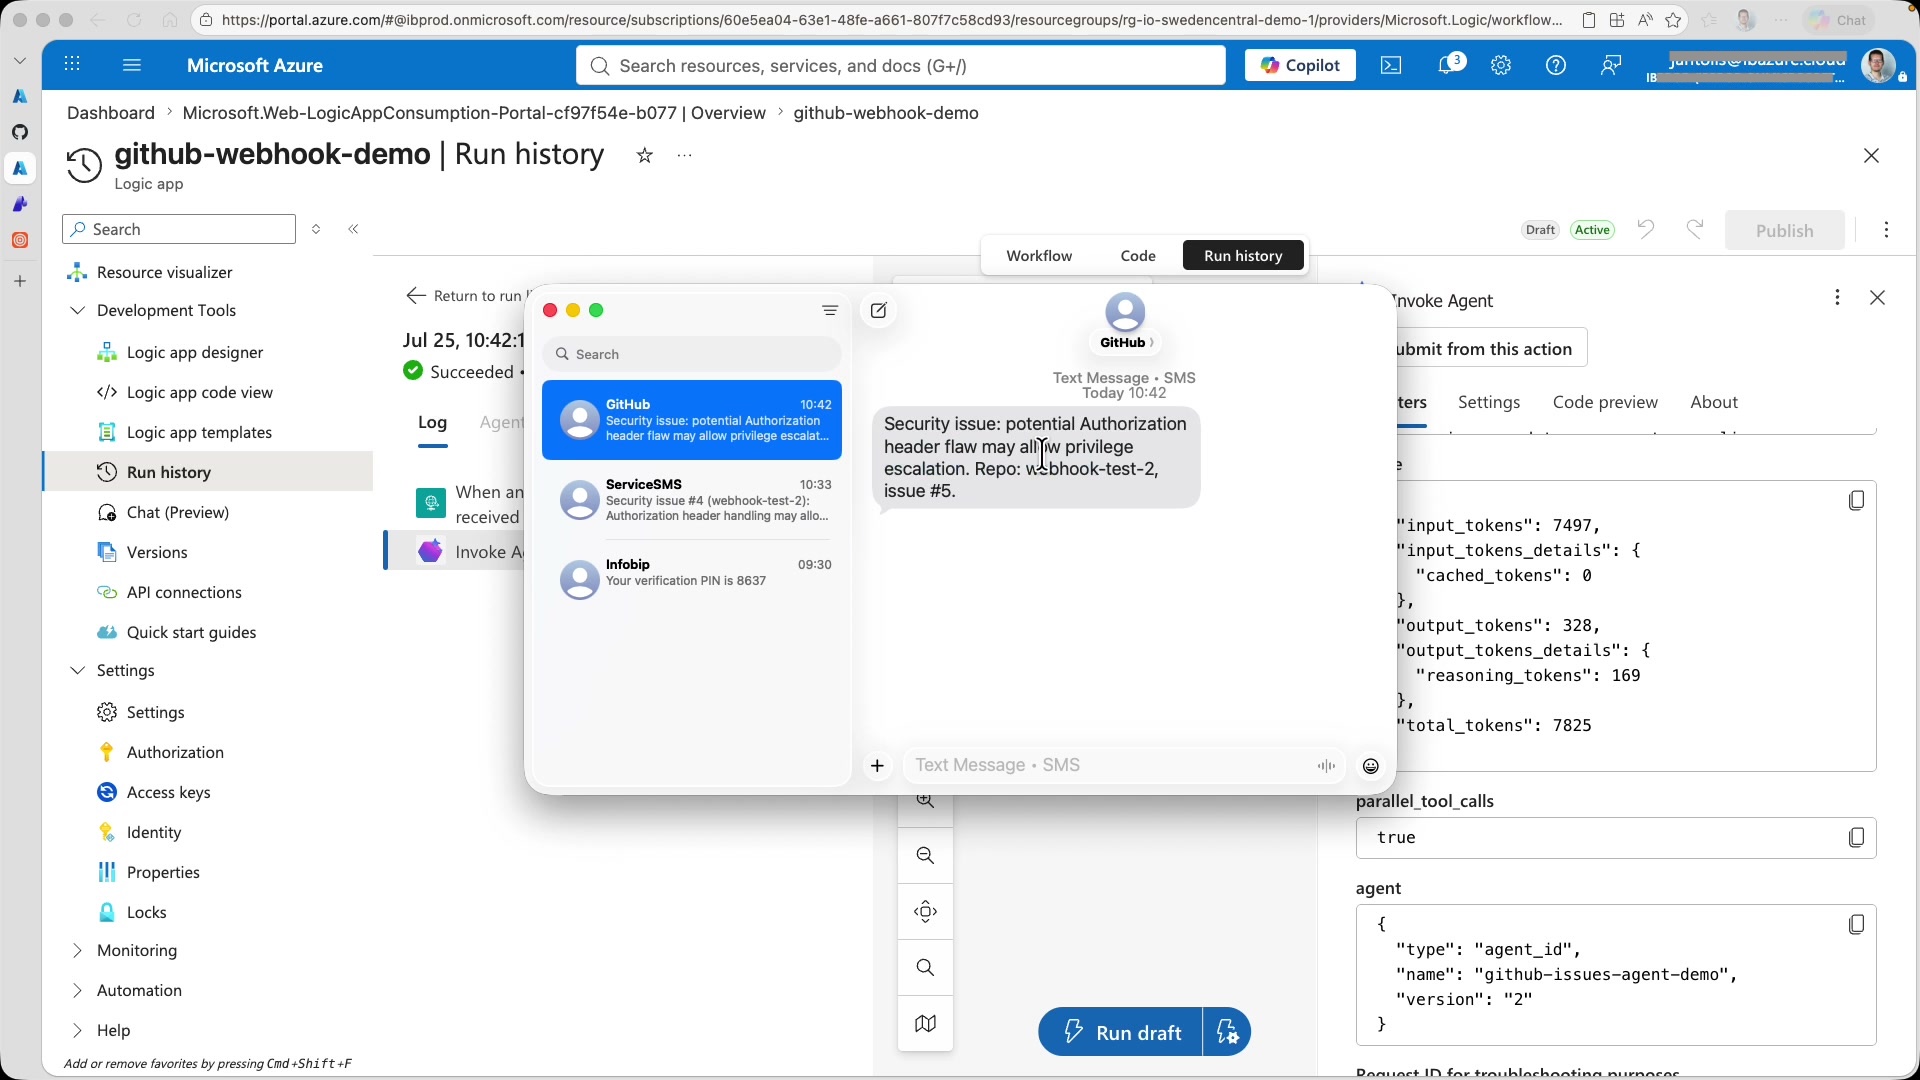Open the sidebar expand/collapse all control

pos(316,229)
